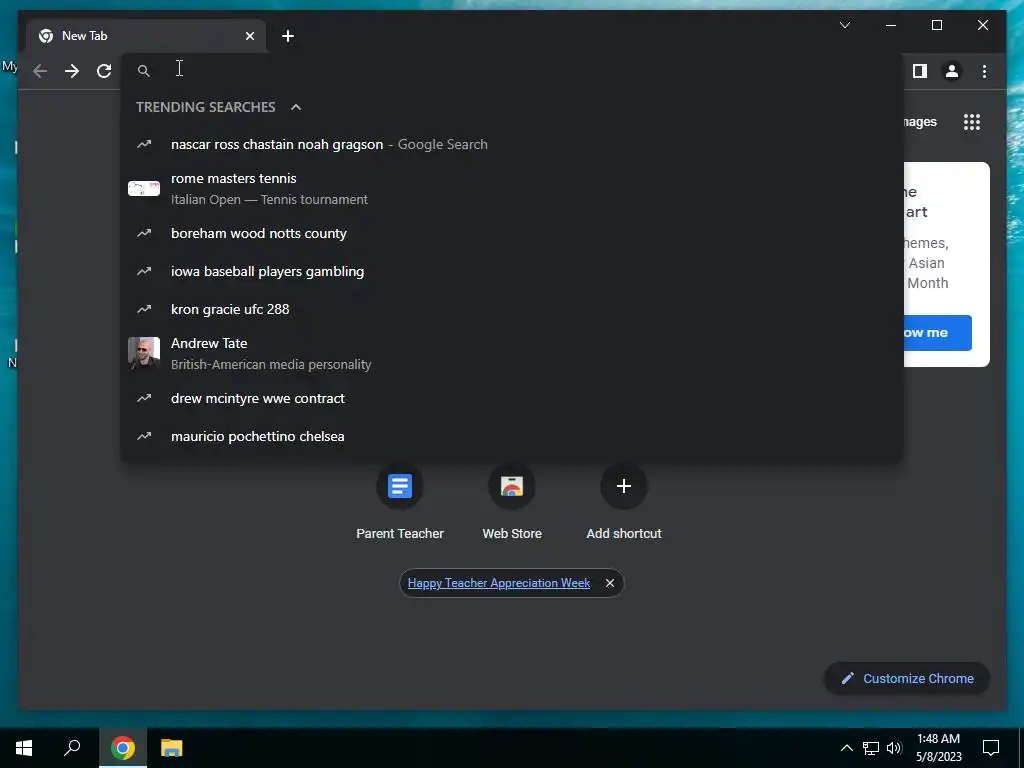
Task: Close the New Tab tab
Action: point(249,36)
